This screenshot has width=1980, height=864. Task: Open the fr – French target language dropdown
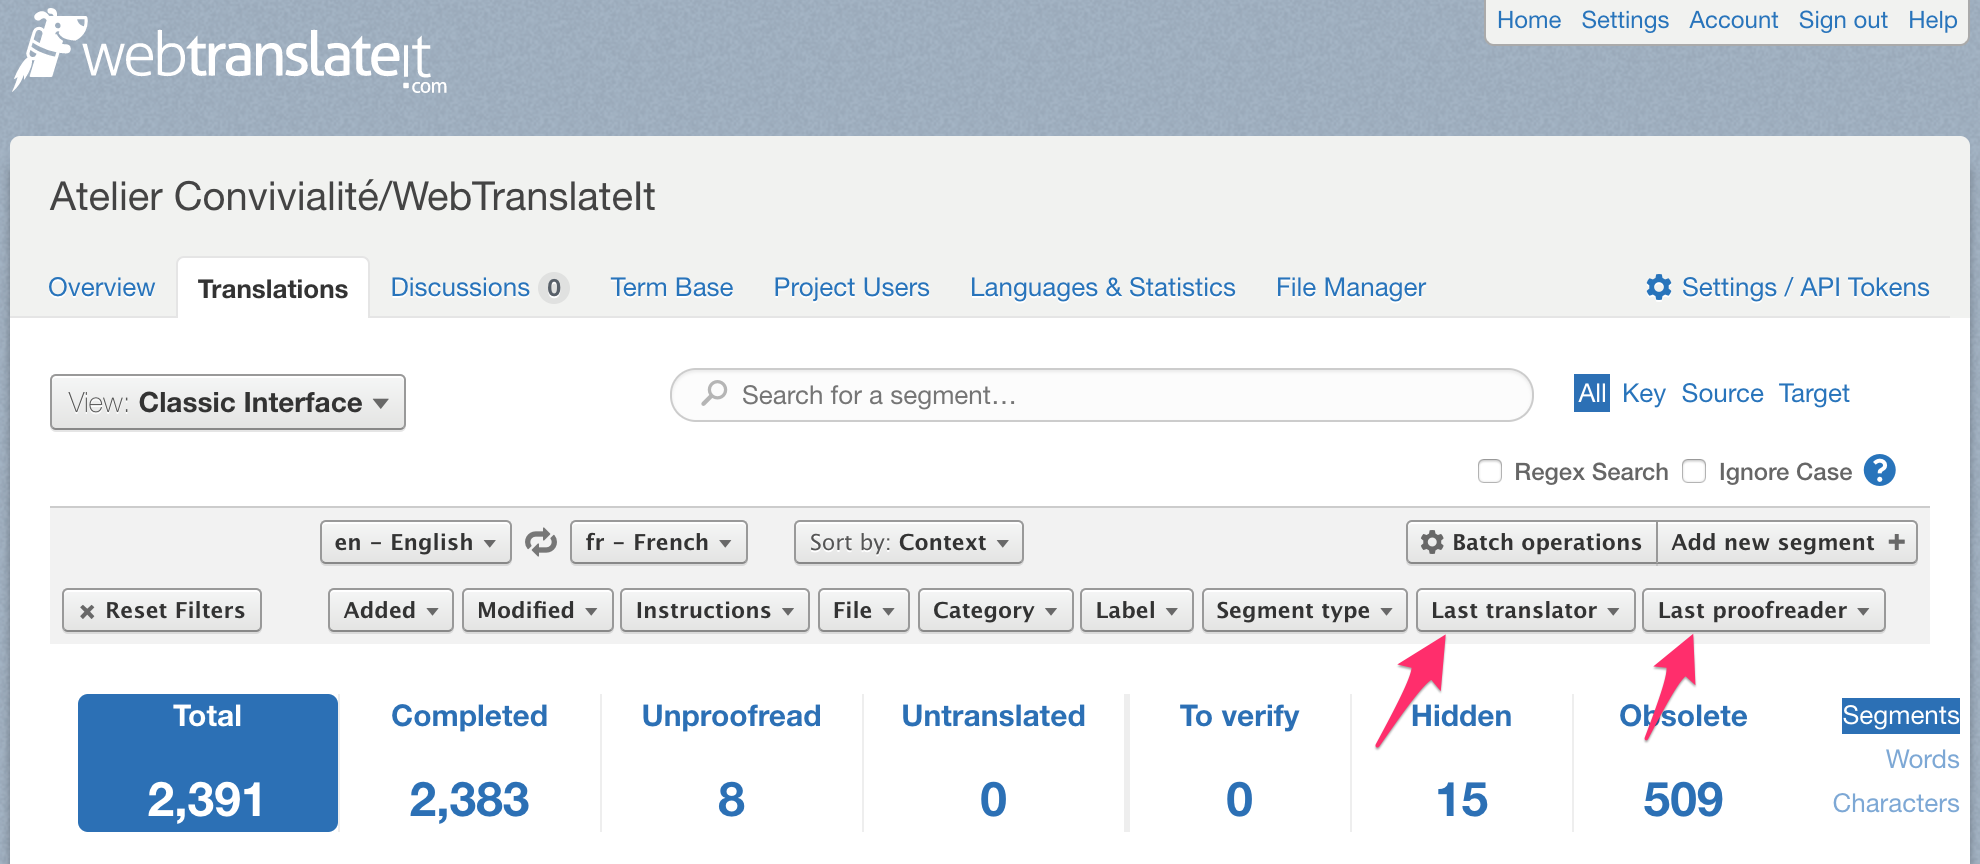click(x=659, y=542)
